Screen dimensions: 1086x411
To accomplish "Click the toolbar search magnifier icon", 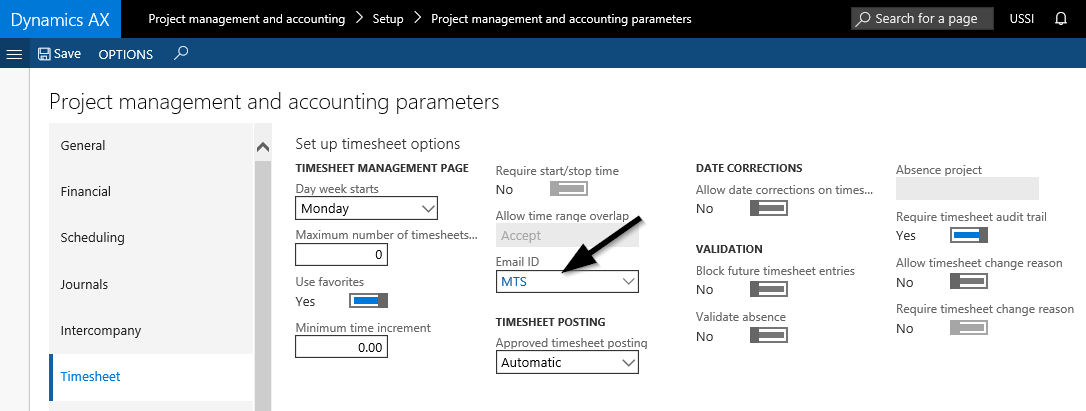I will click(x=181, y=54).
